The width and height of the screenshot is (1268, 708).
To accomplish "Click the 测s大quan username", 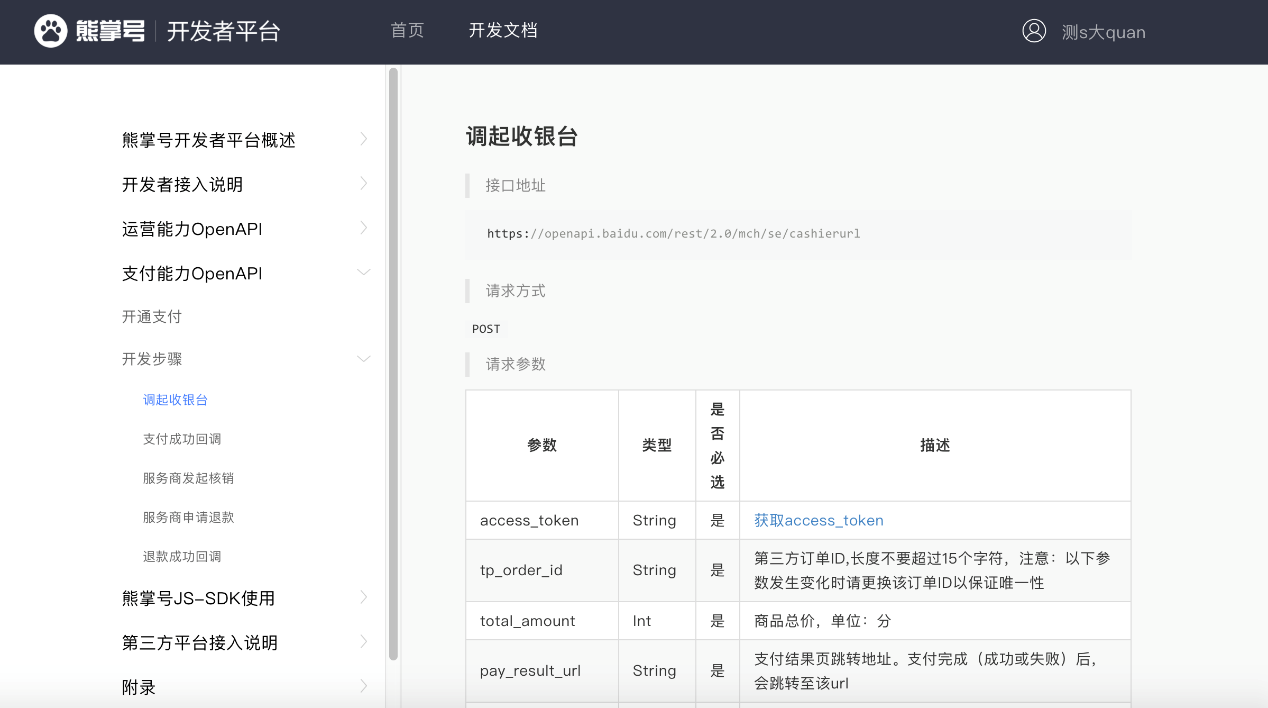I will 1104,32.
